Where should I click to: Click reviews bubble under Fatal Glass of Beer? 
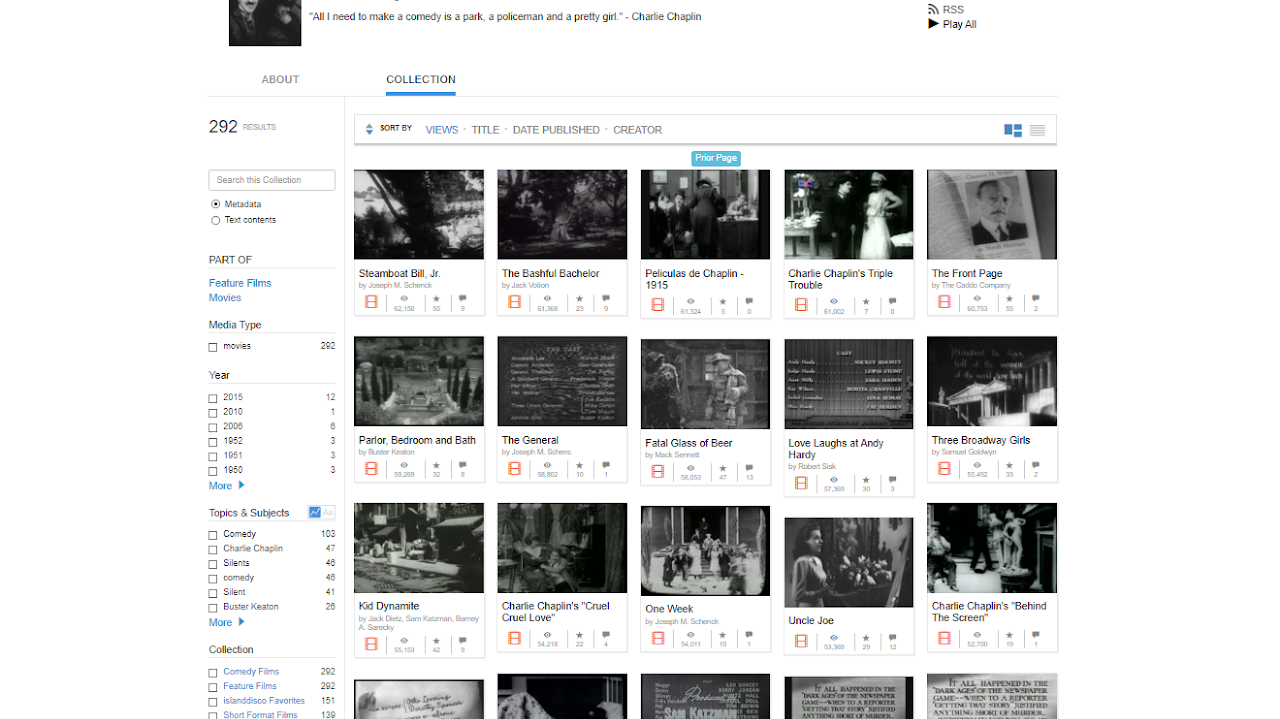pyautogui.click(x=749, y=467)
